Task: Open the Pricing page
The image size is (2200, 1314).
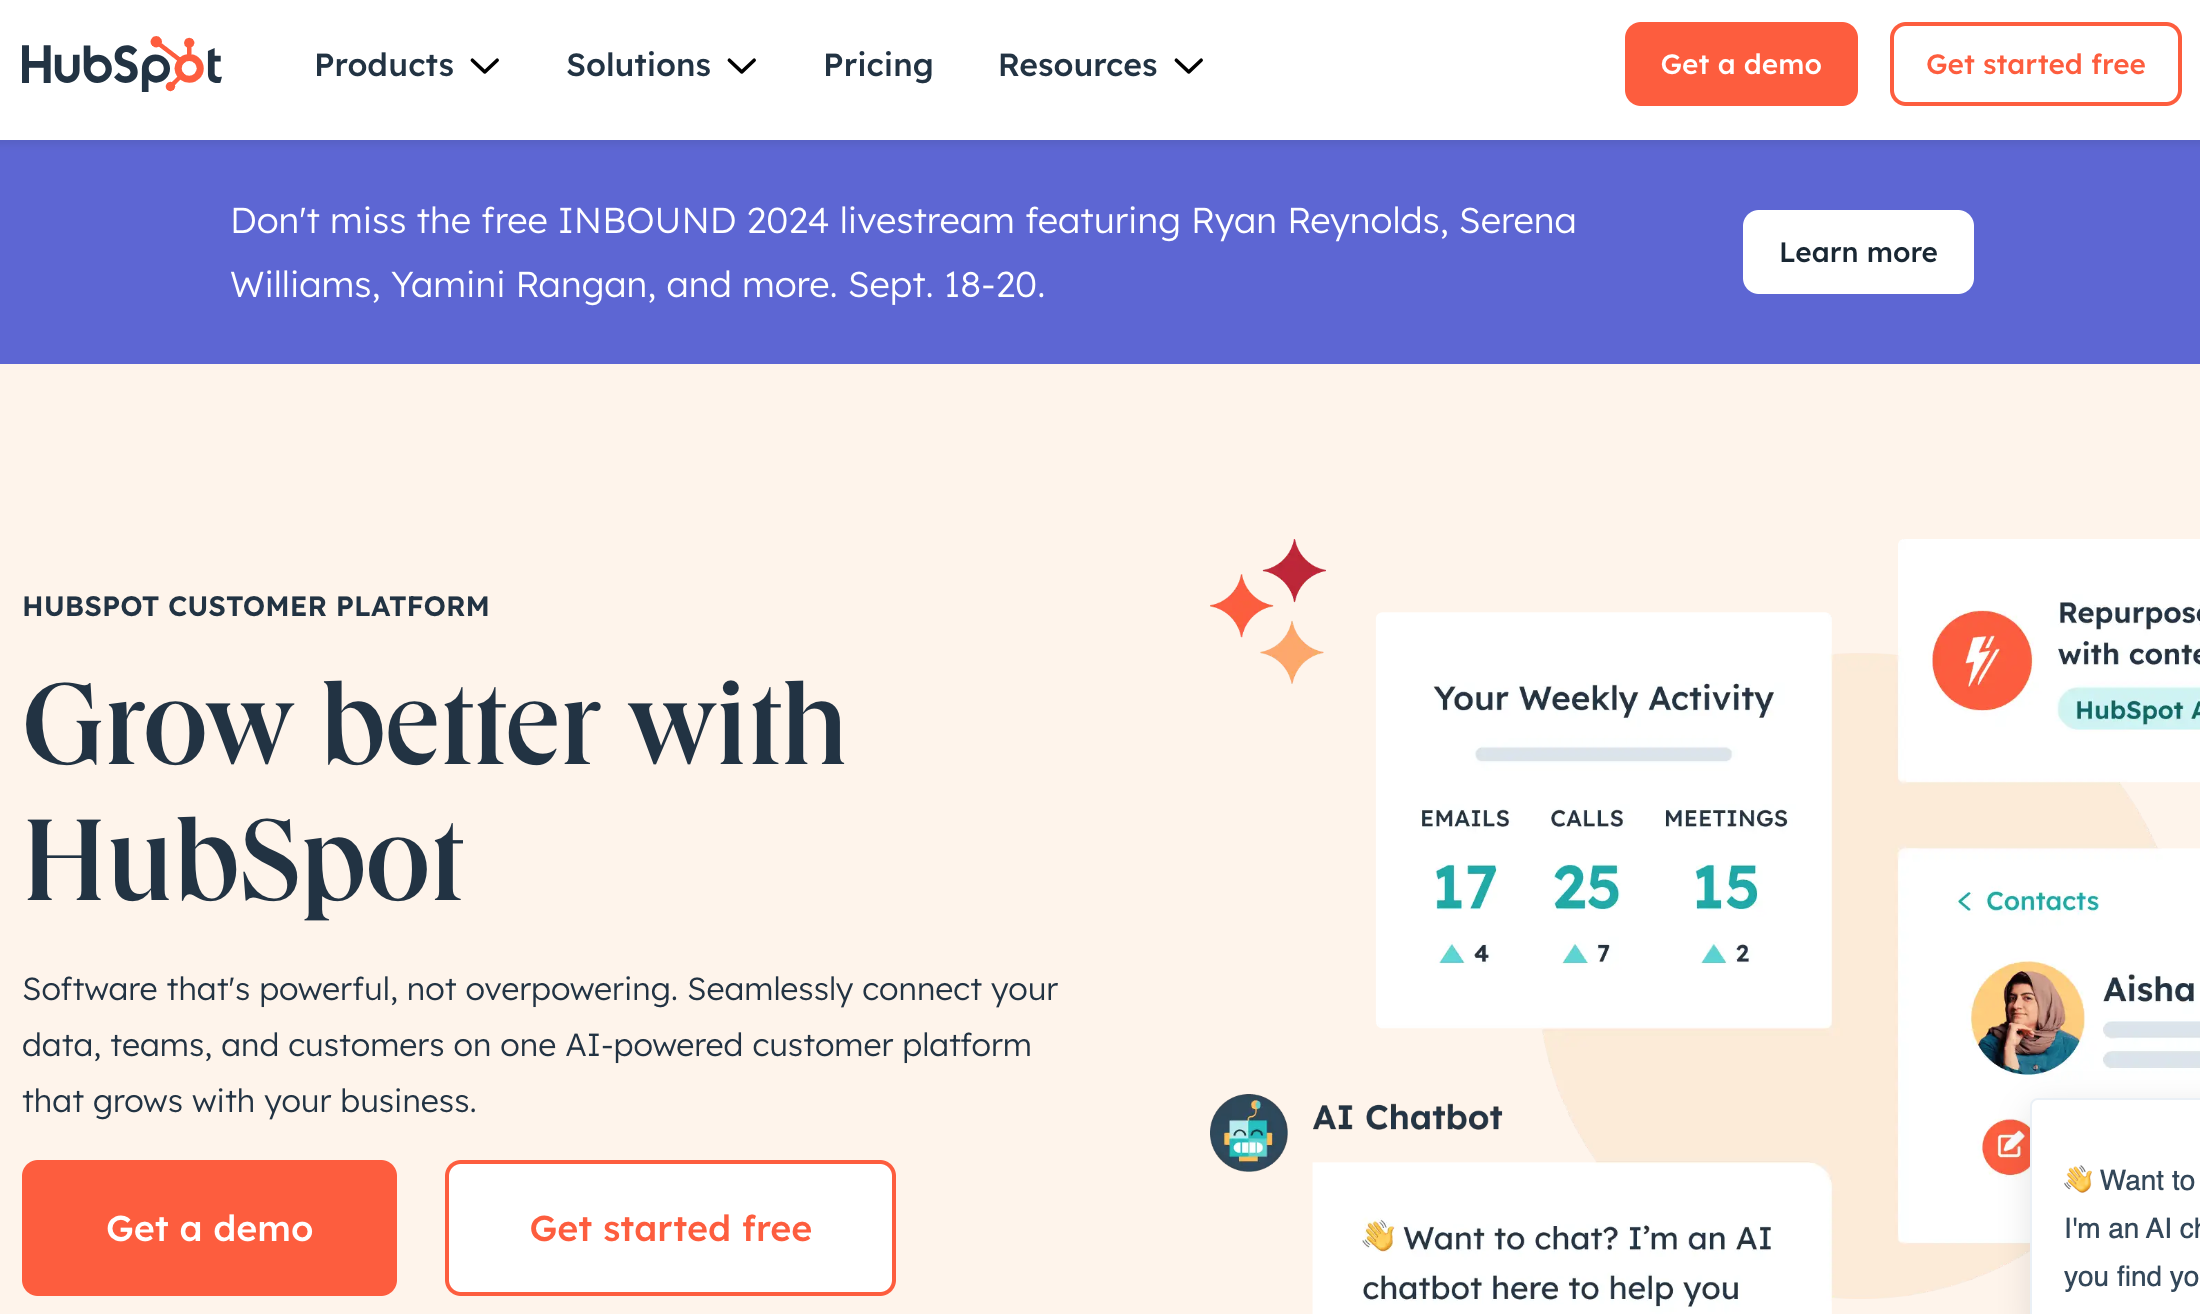Action: 878,65
